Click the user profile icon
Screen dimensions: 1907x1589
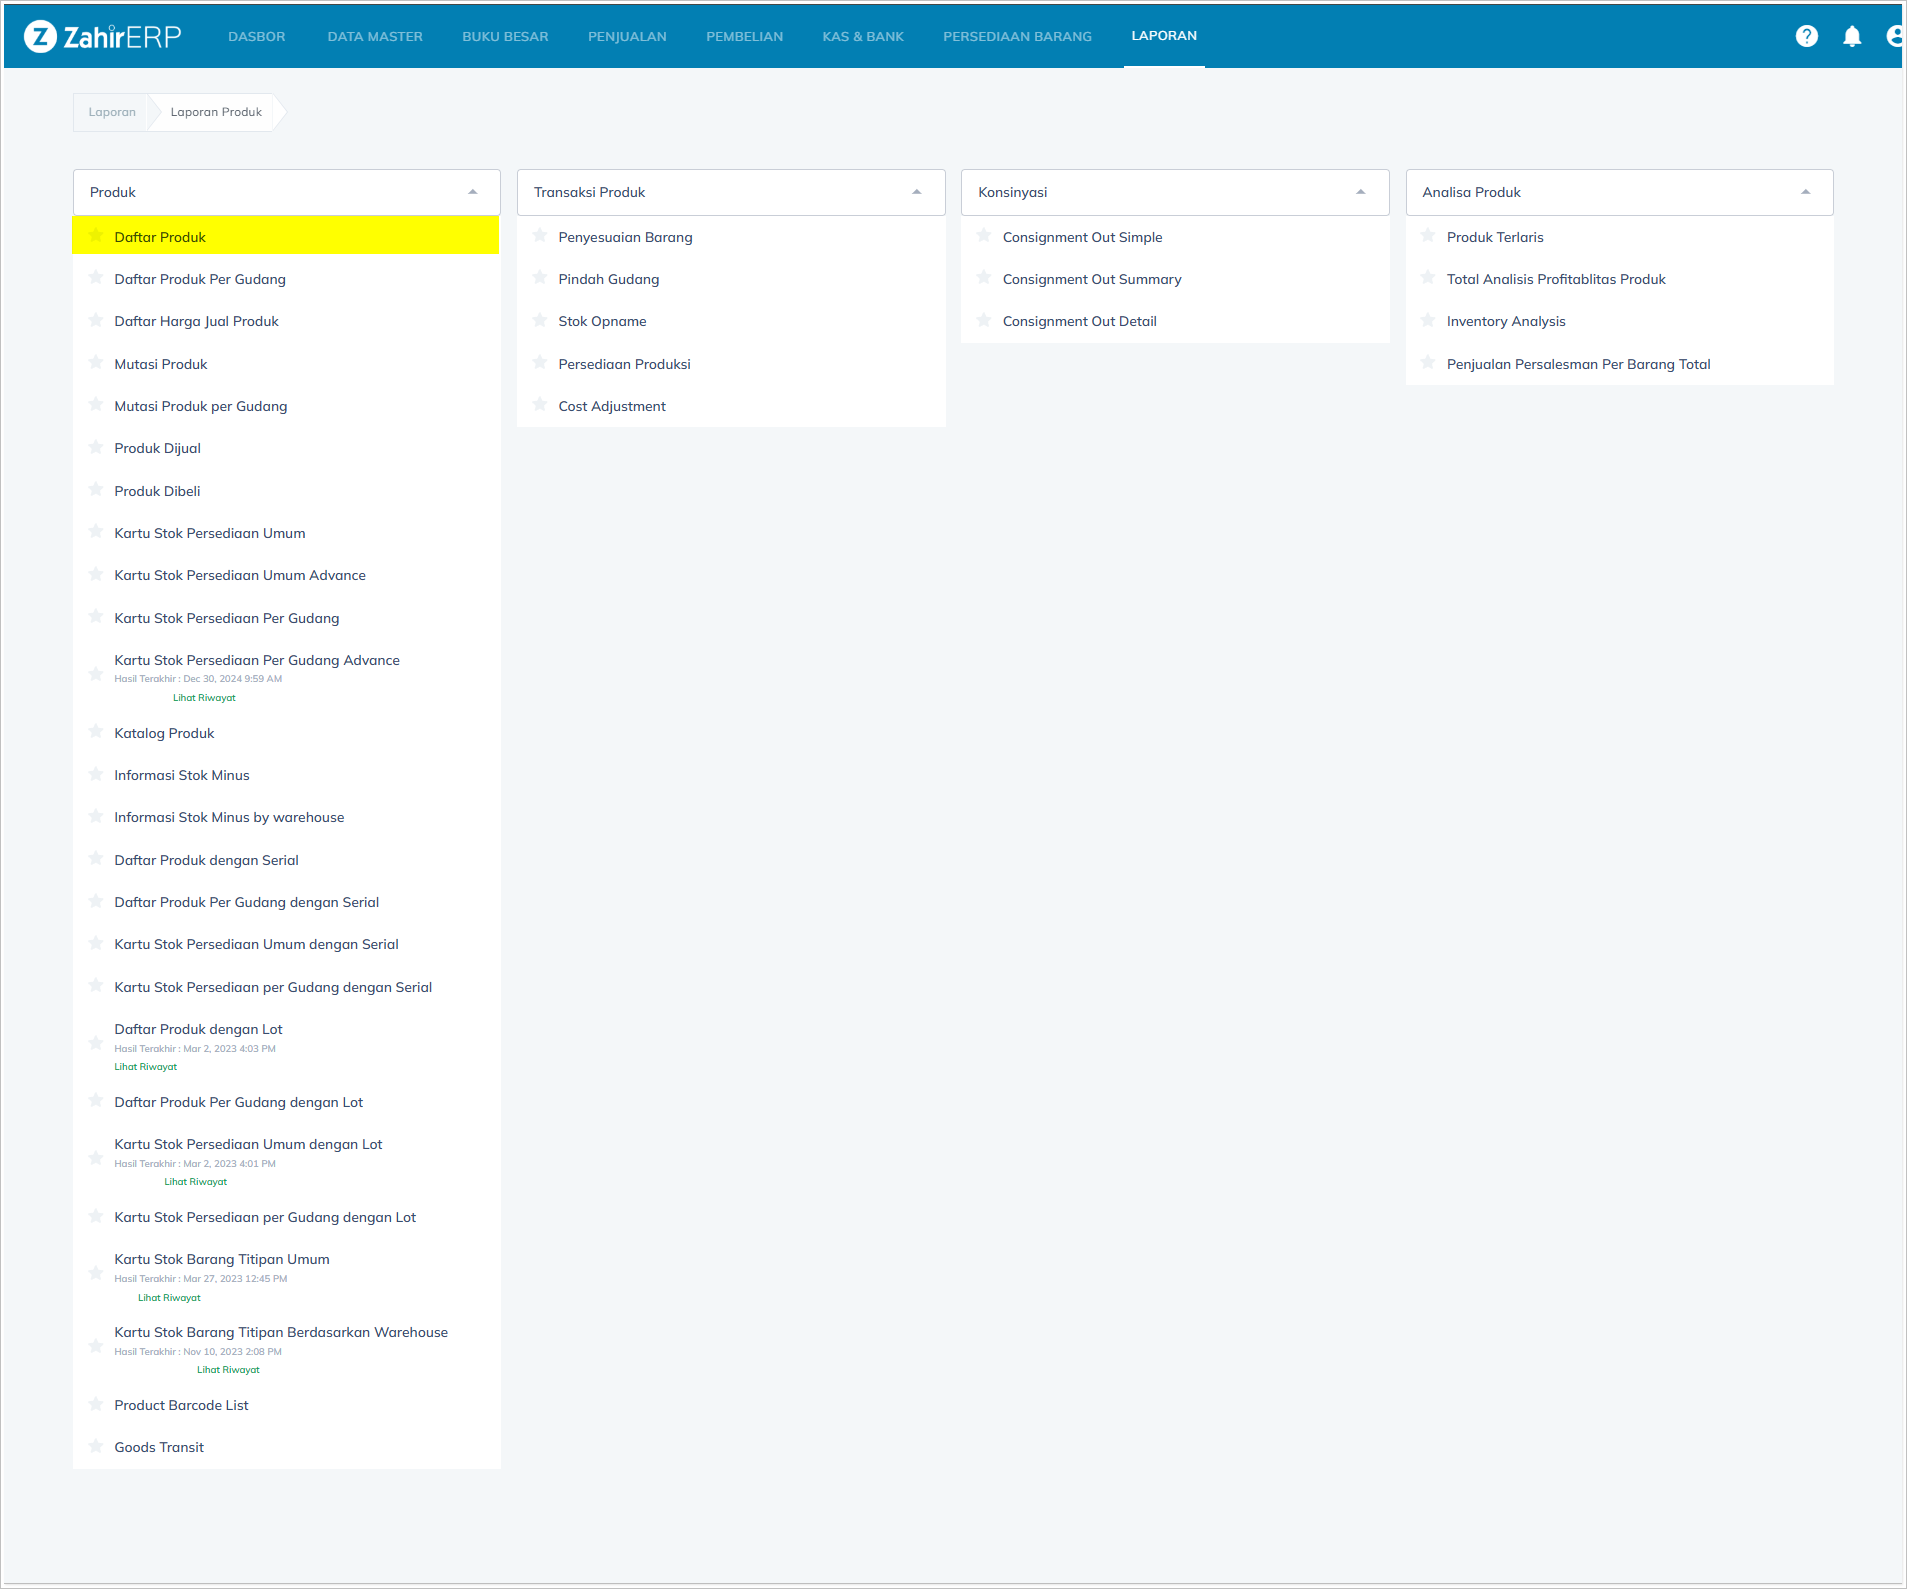1893,37
